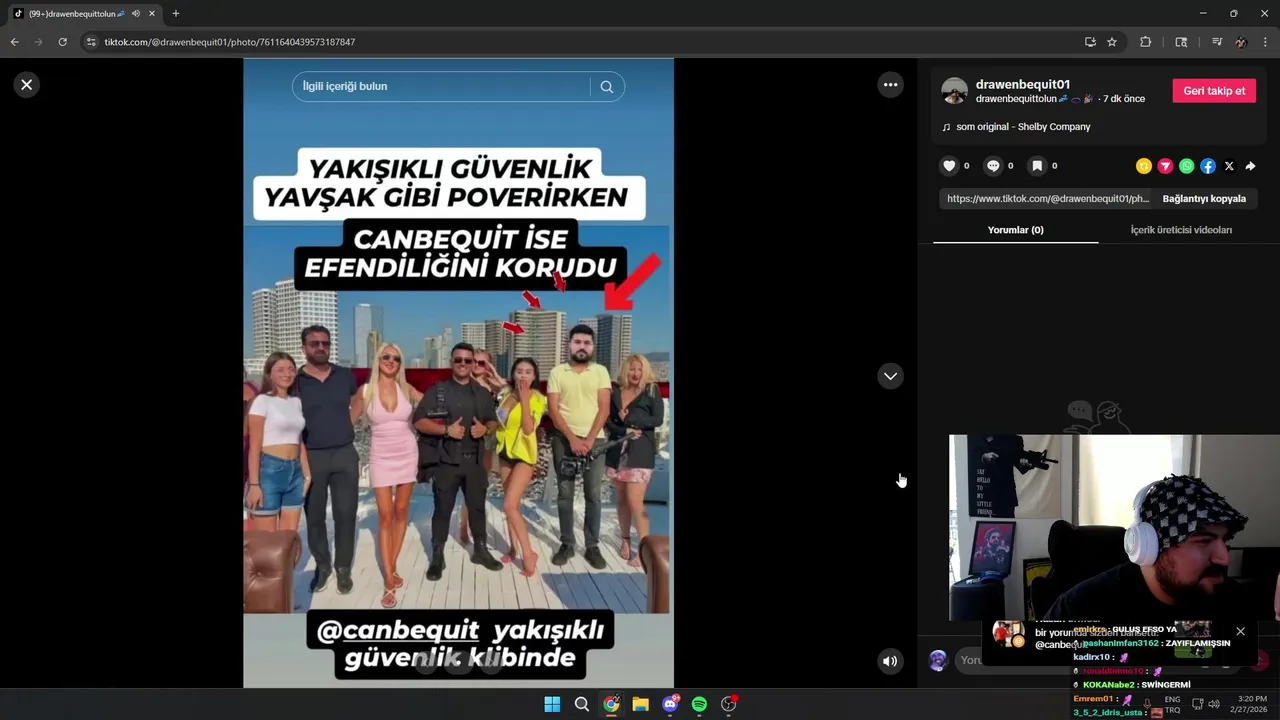
Task: Open the Chrome profile avatar
Action: 1241,42
